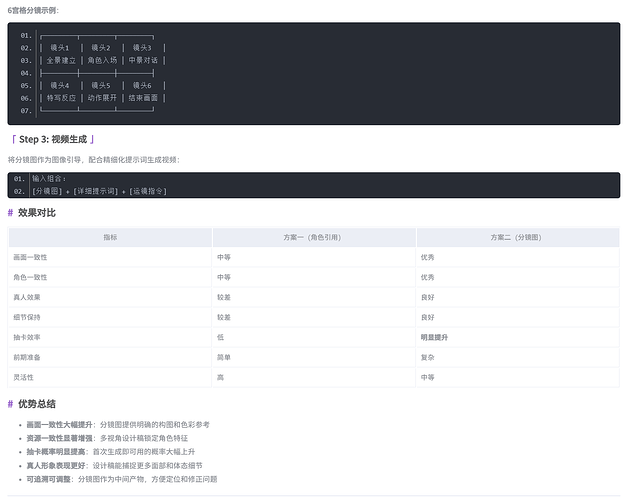Click '[运镜指令]' in the input code block
625x500 pixels.
[x=148, y=191]
